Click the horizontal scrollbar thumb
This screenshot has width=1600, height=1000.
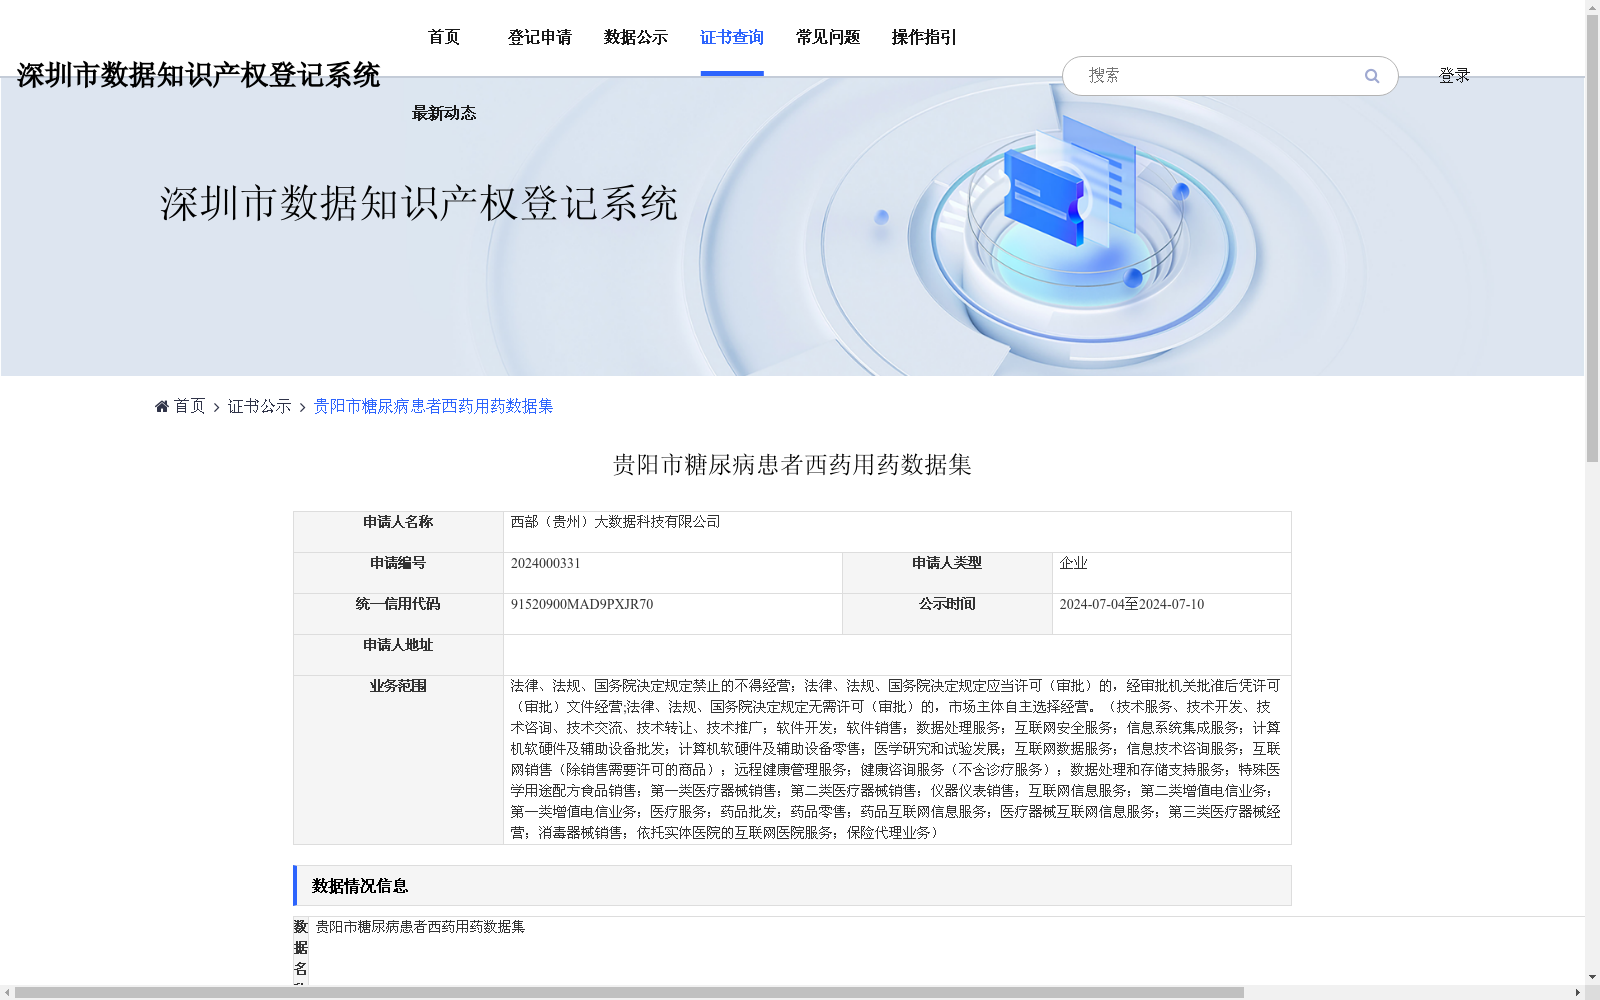click(629, 993)
